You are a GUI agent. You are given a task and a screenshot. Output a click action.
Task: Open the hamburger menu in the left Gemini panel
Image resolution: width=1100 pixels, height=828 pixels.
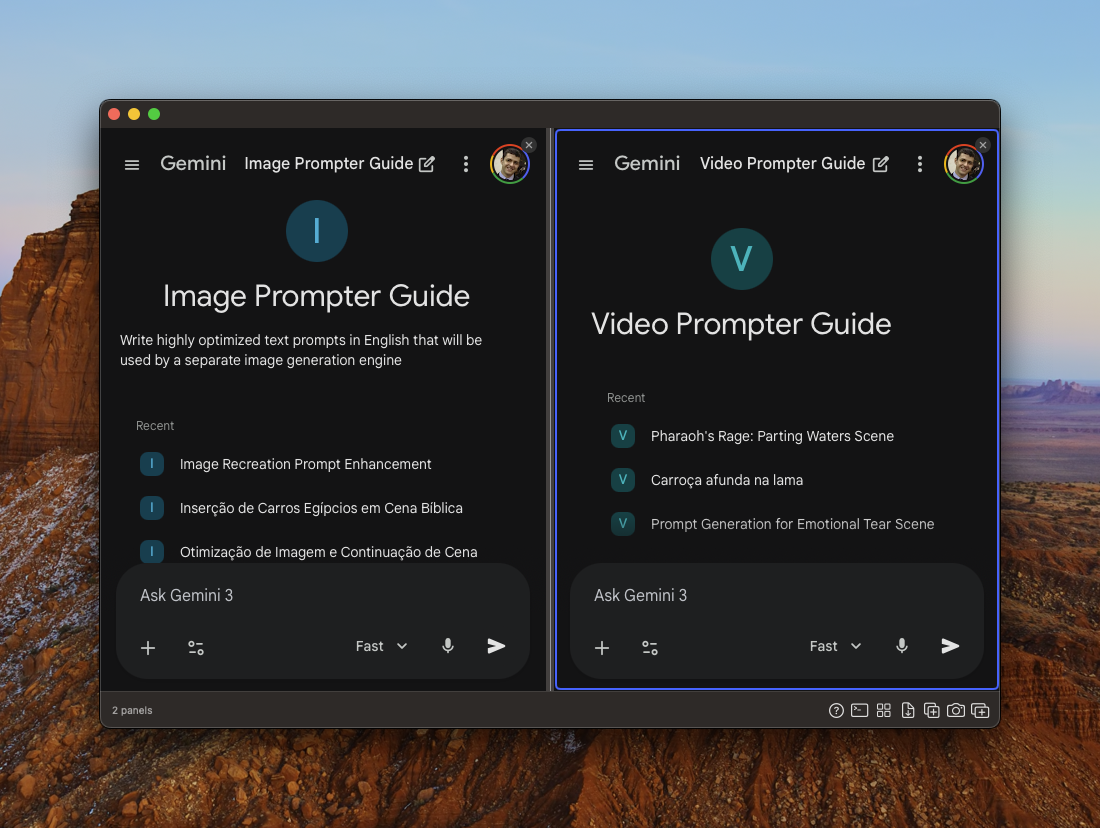pos(131,164)
